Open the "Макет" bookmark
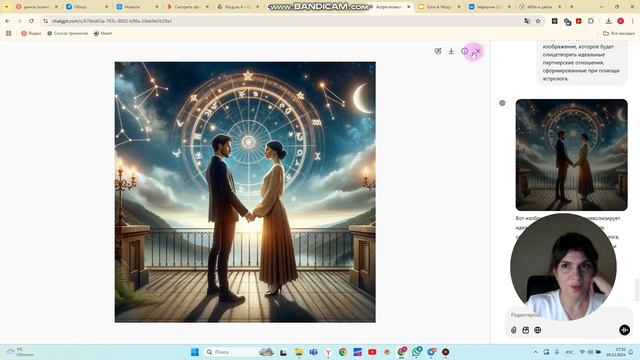 coord(103,33)
